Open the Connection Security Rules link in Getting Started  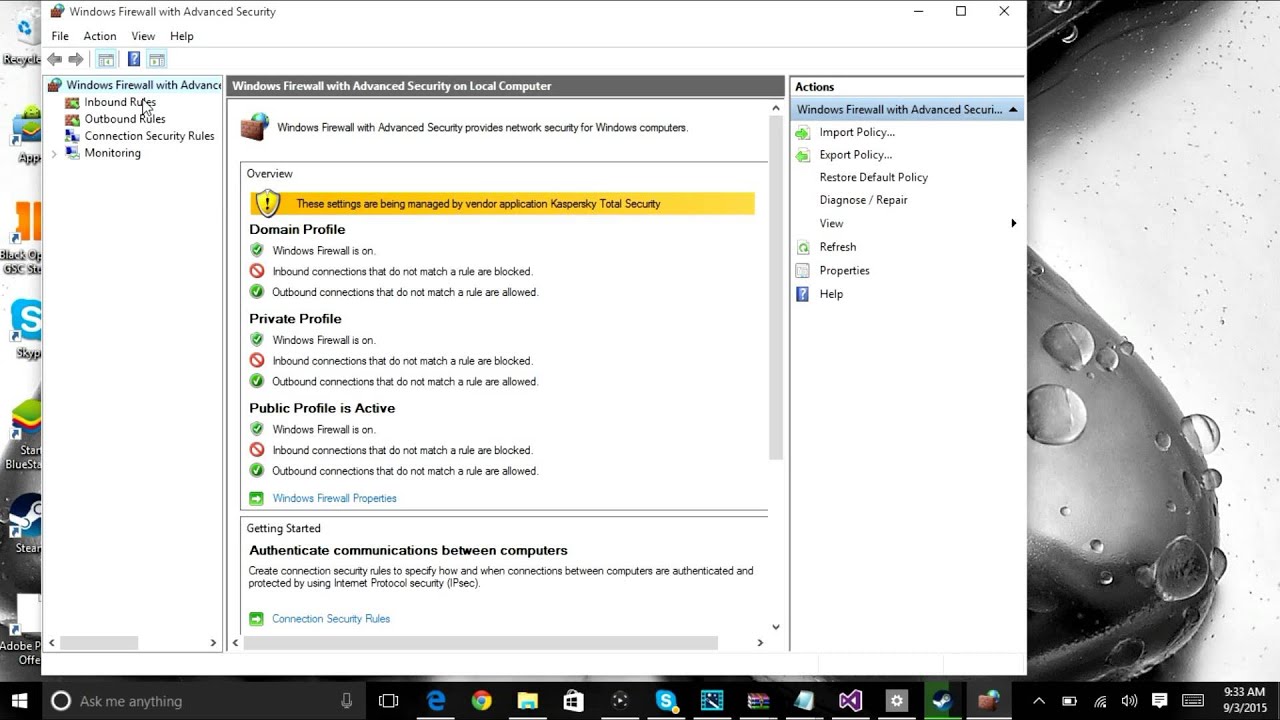(x=331, y=619)
